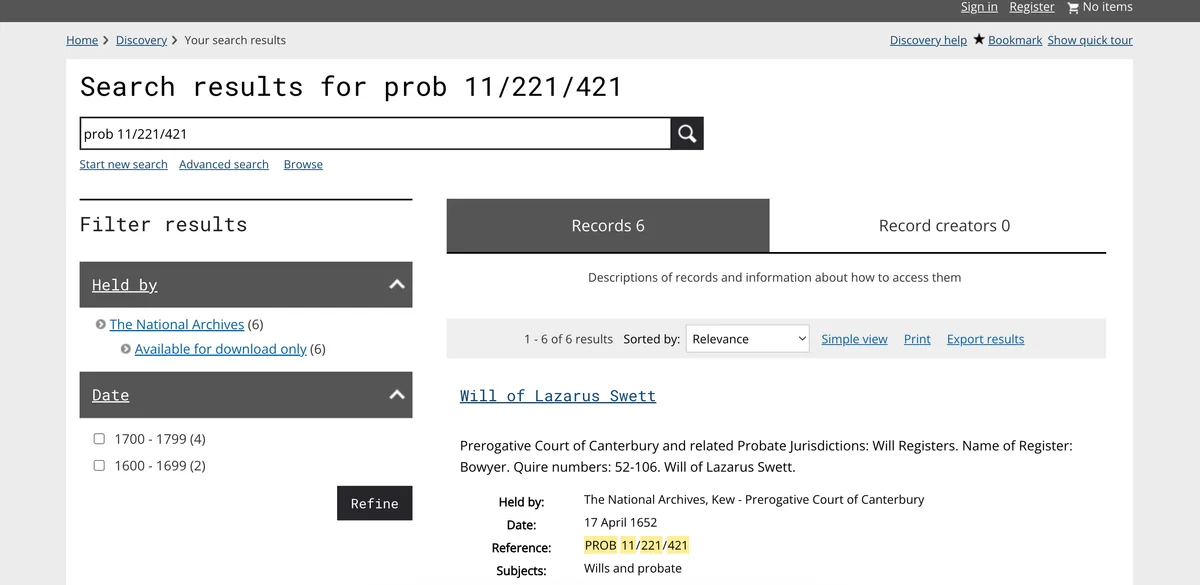Switch to Simple view
The height and width of the screenshot is (585, 1200).
(x=854, y=339)
